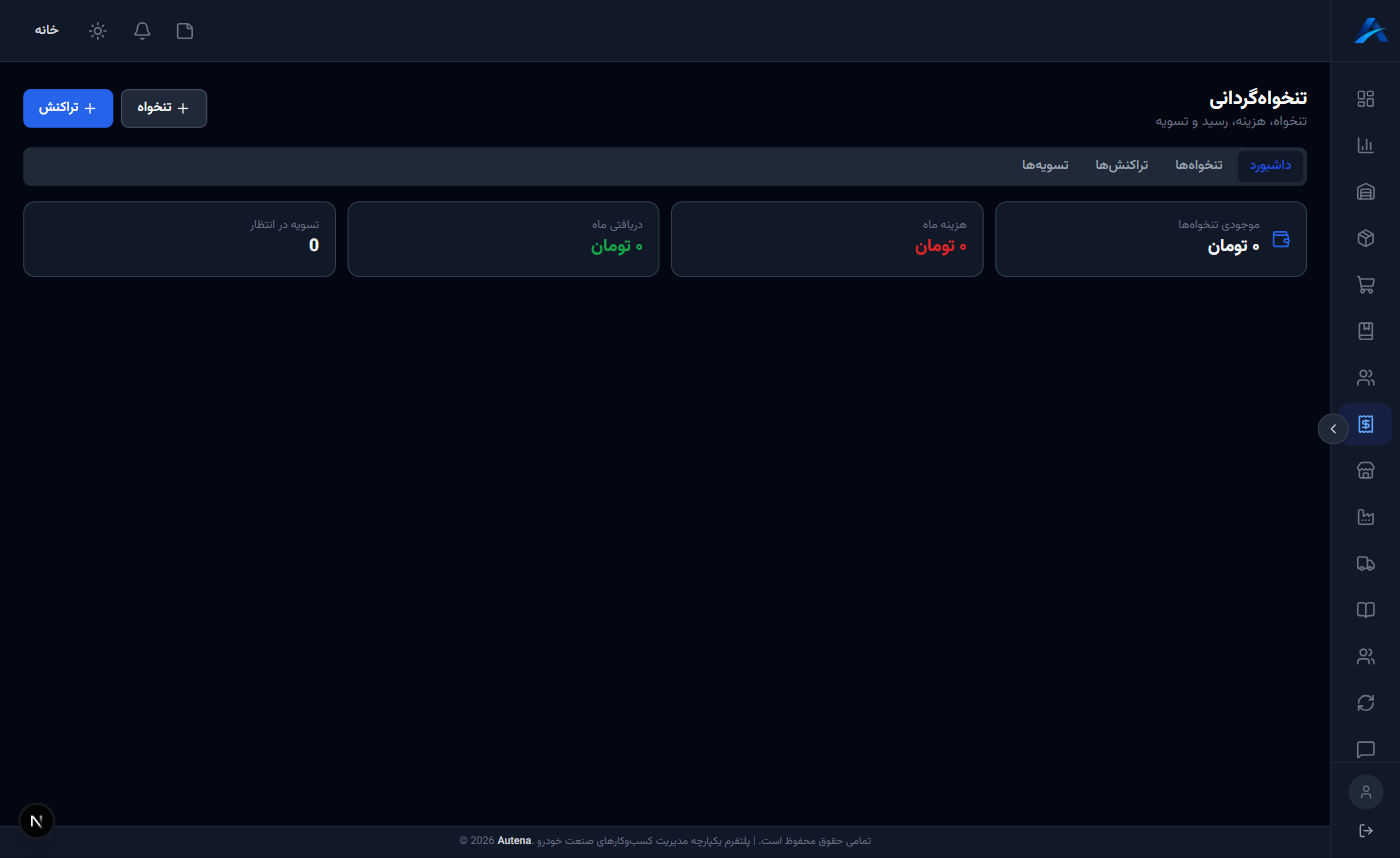Open the تسویه‌ها tab
1400x858 pixels.
click(x=1045, y=165)
